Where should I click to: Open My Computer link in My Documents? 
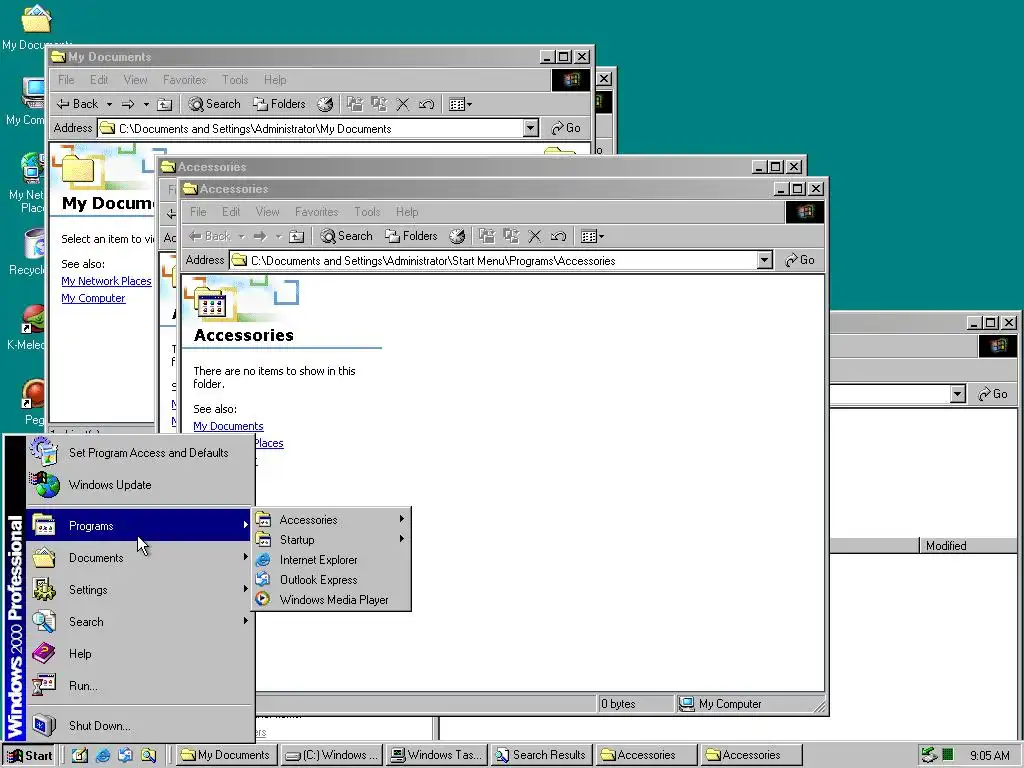93,298
